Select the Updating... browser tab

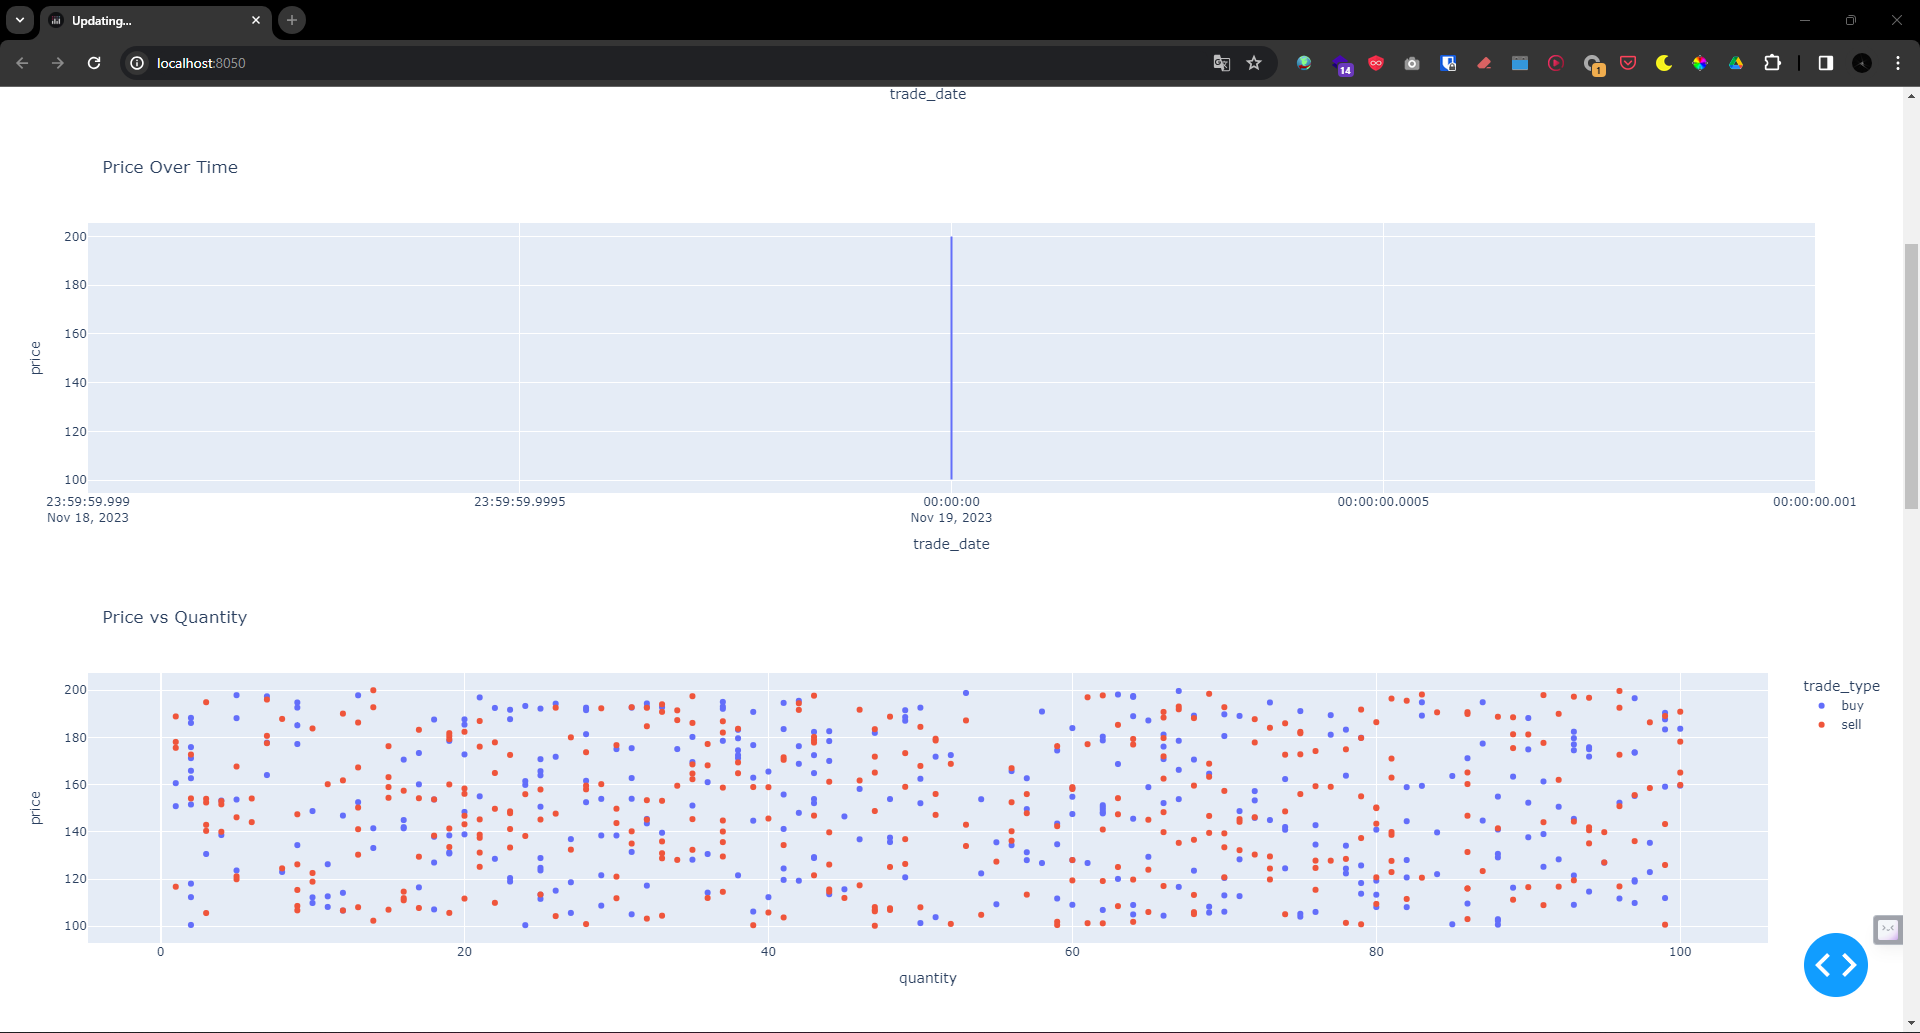[155, 21]
